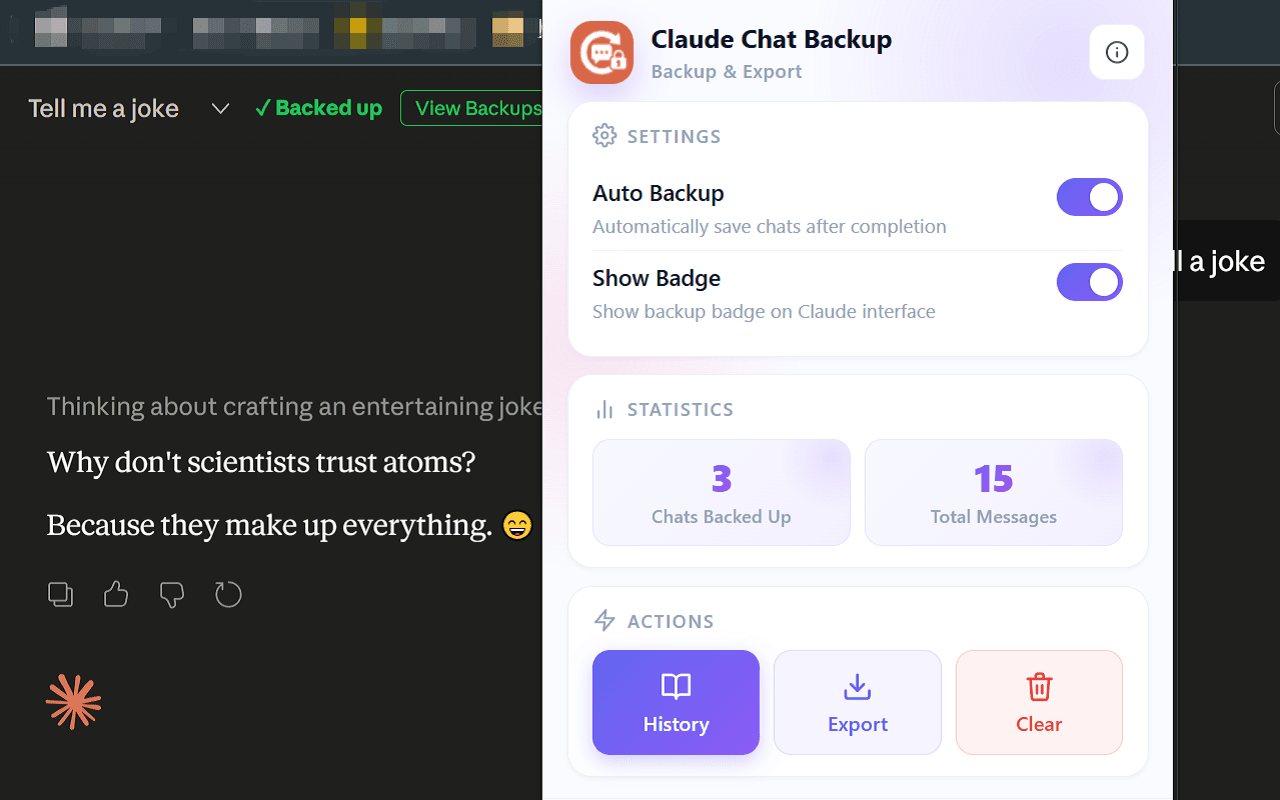1280x800 pixels.
Task: Click the Total Messages statistic card
Action: [x=993, y=493]
